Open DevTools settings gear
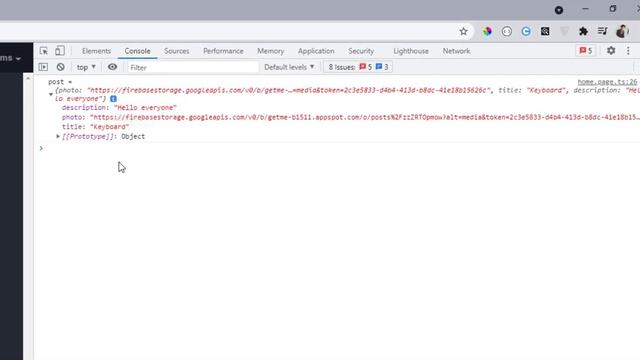Image resolution: width=640 pixels, height=360 pixels. coord(611,51)
